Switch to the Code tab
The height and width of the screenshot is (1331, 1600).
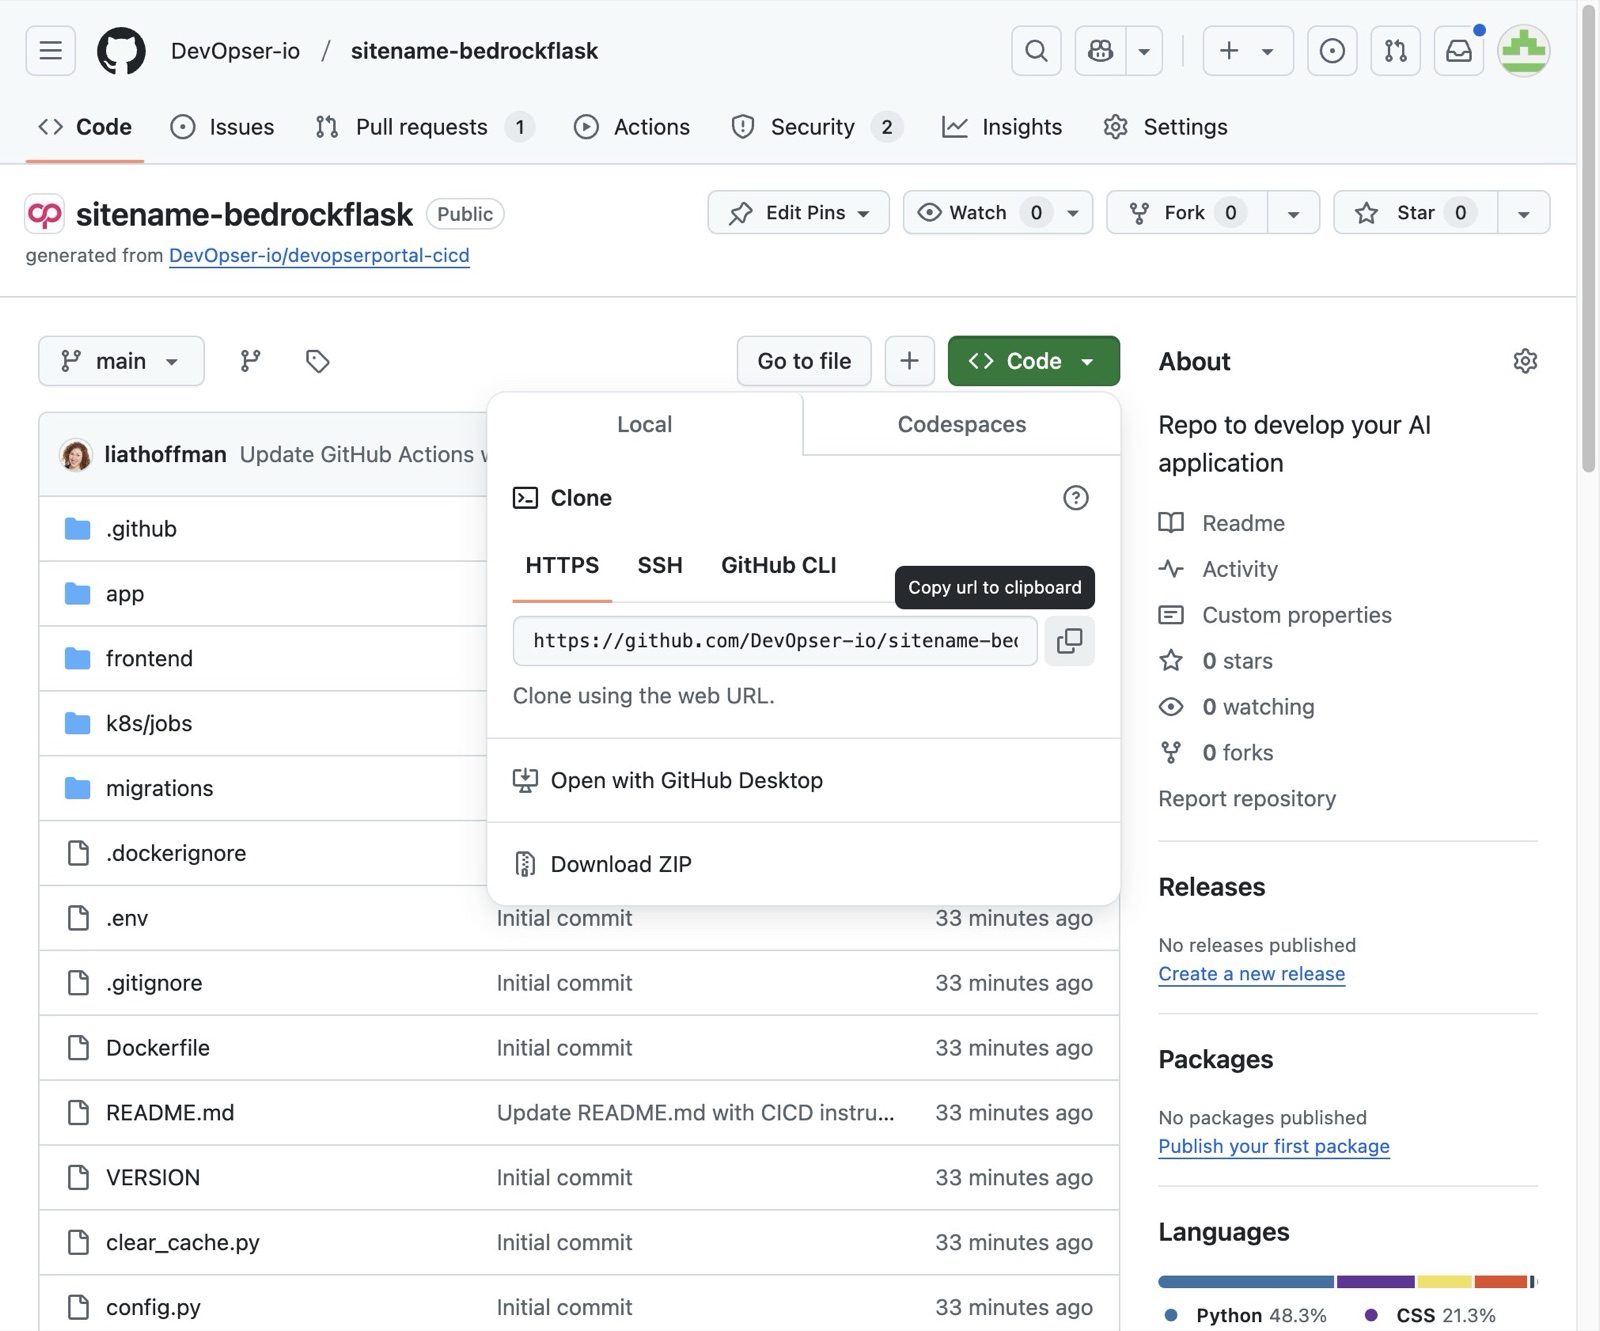85,127
